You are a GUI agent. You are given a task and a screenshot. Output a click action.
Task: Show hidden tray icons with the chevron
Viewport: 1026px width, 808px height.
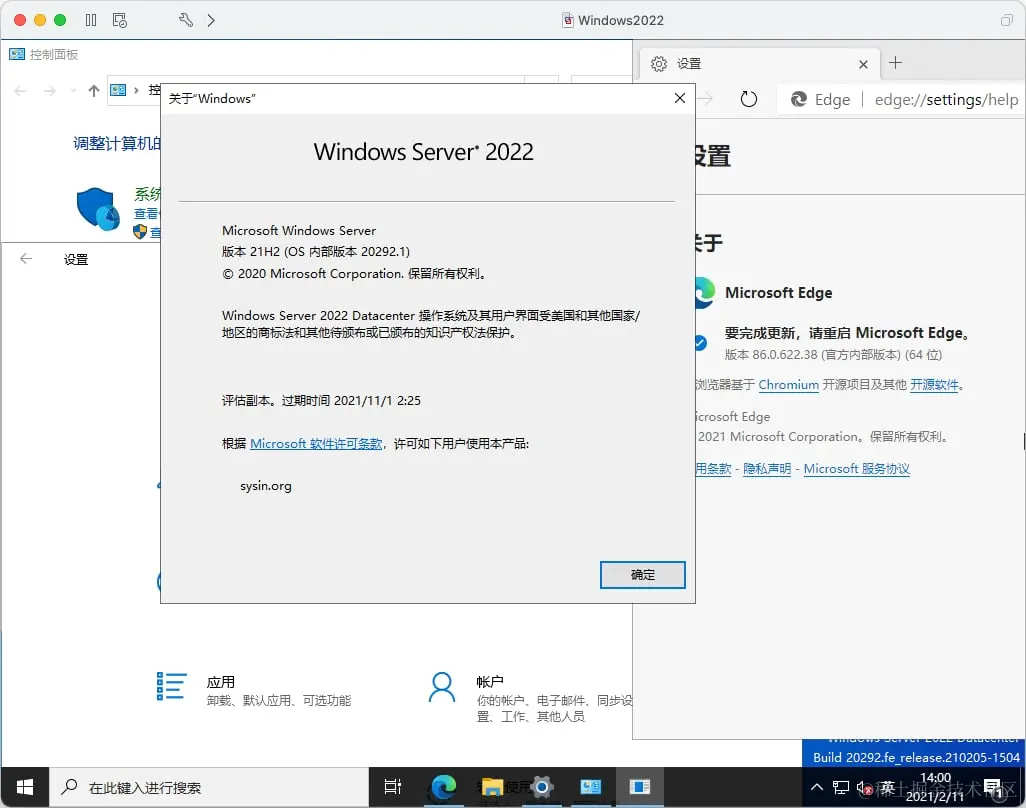tap(817, 787)
